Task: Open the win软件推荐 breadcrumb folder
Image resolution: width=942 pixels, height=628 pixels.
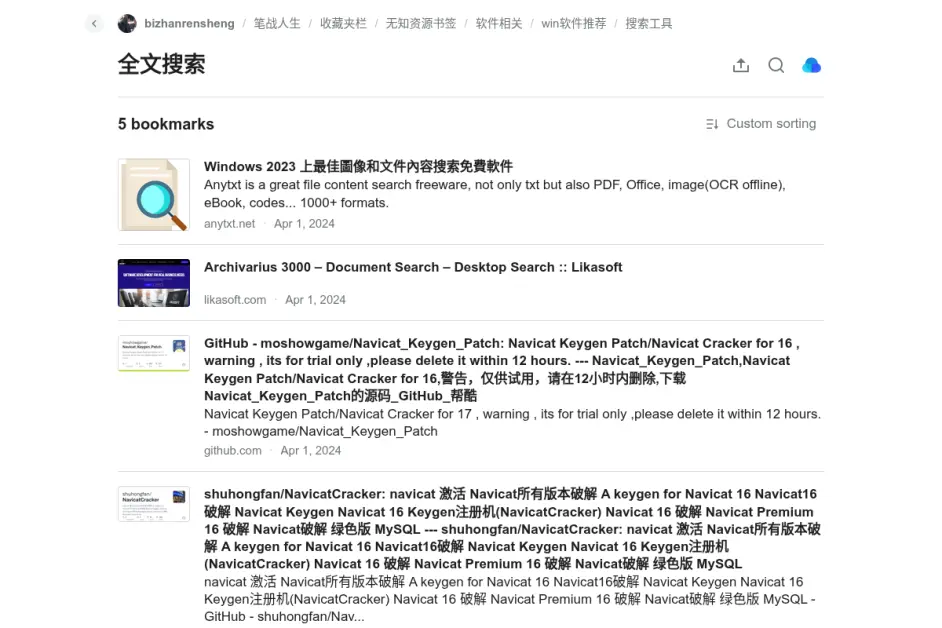Action: point(573,23)
